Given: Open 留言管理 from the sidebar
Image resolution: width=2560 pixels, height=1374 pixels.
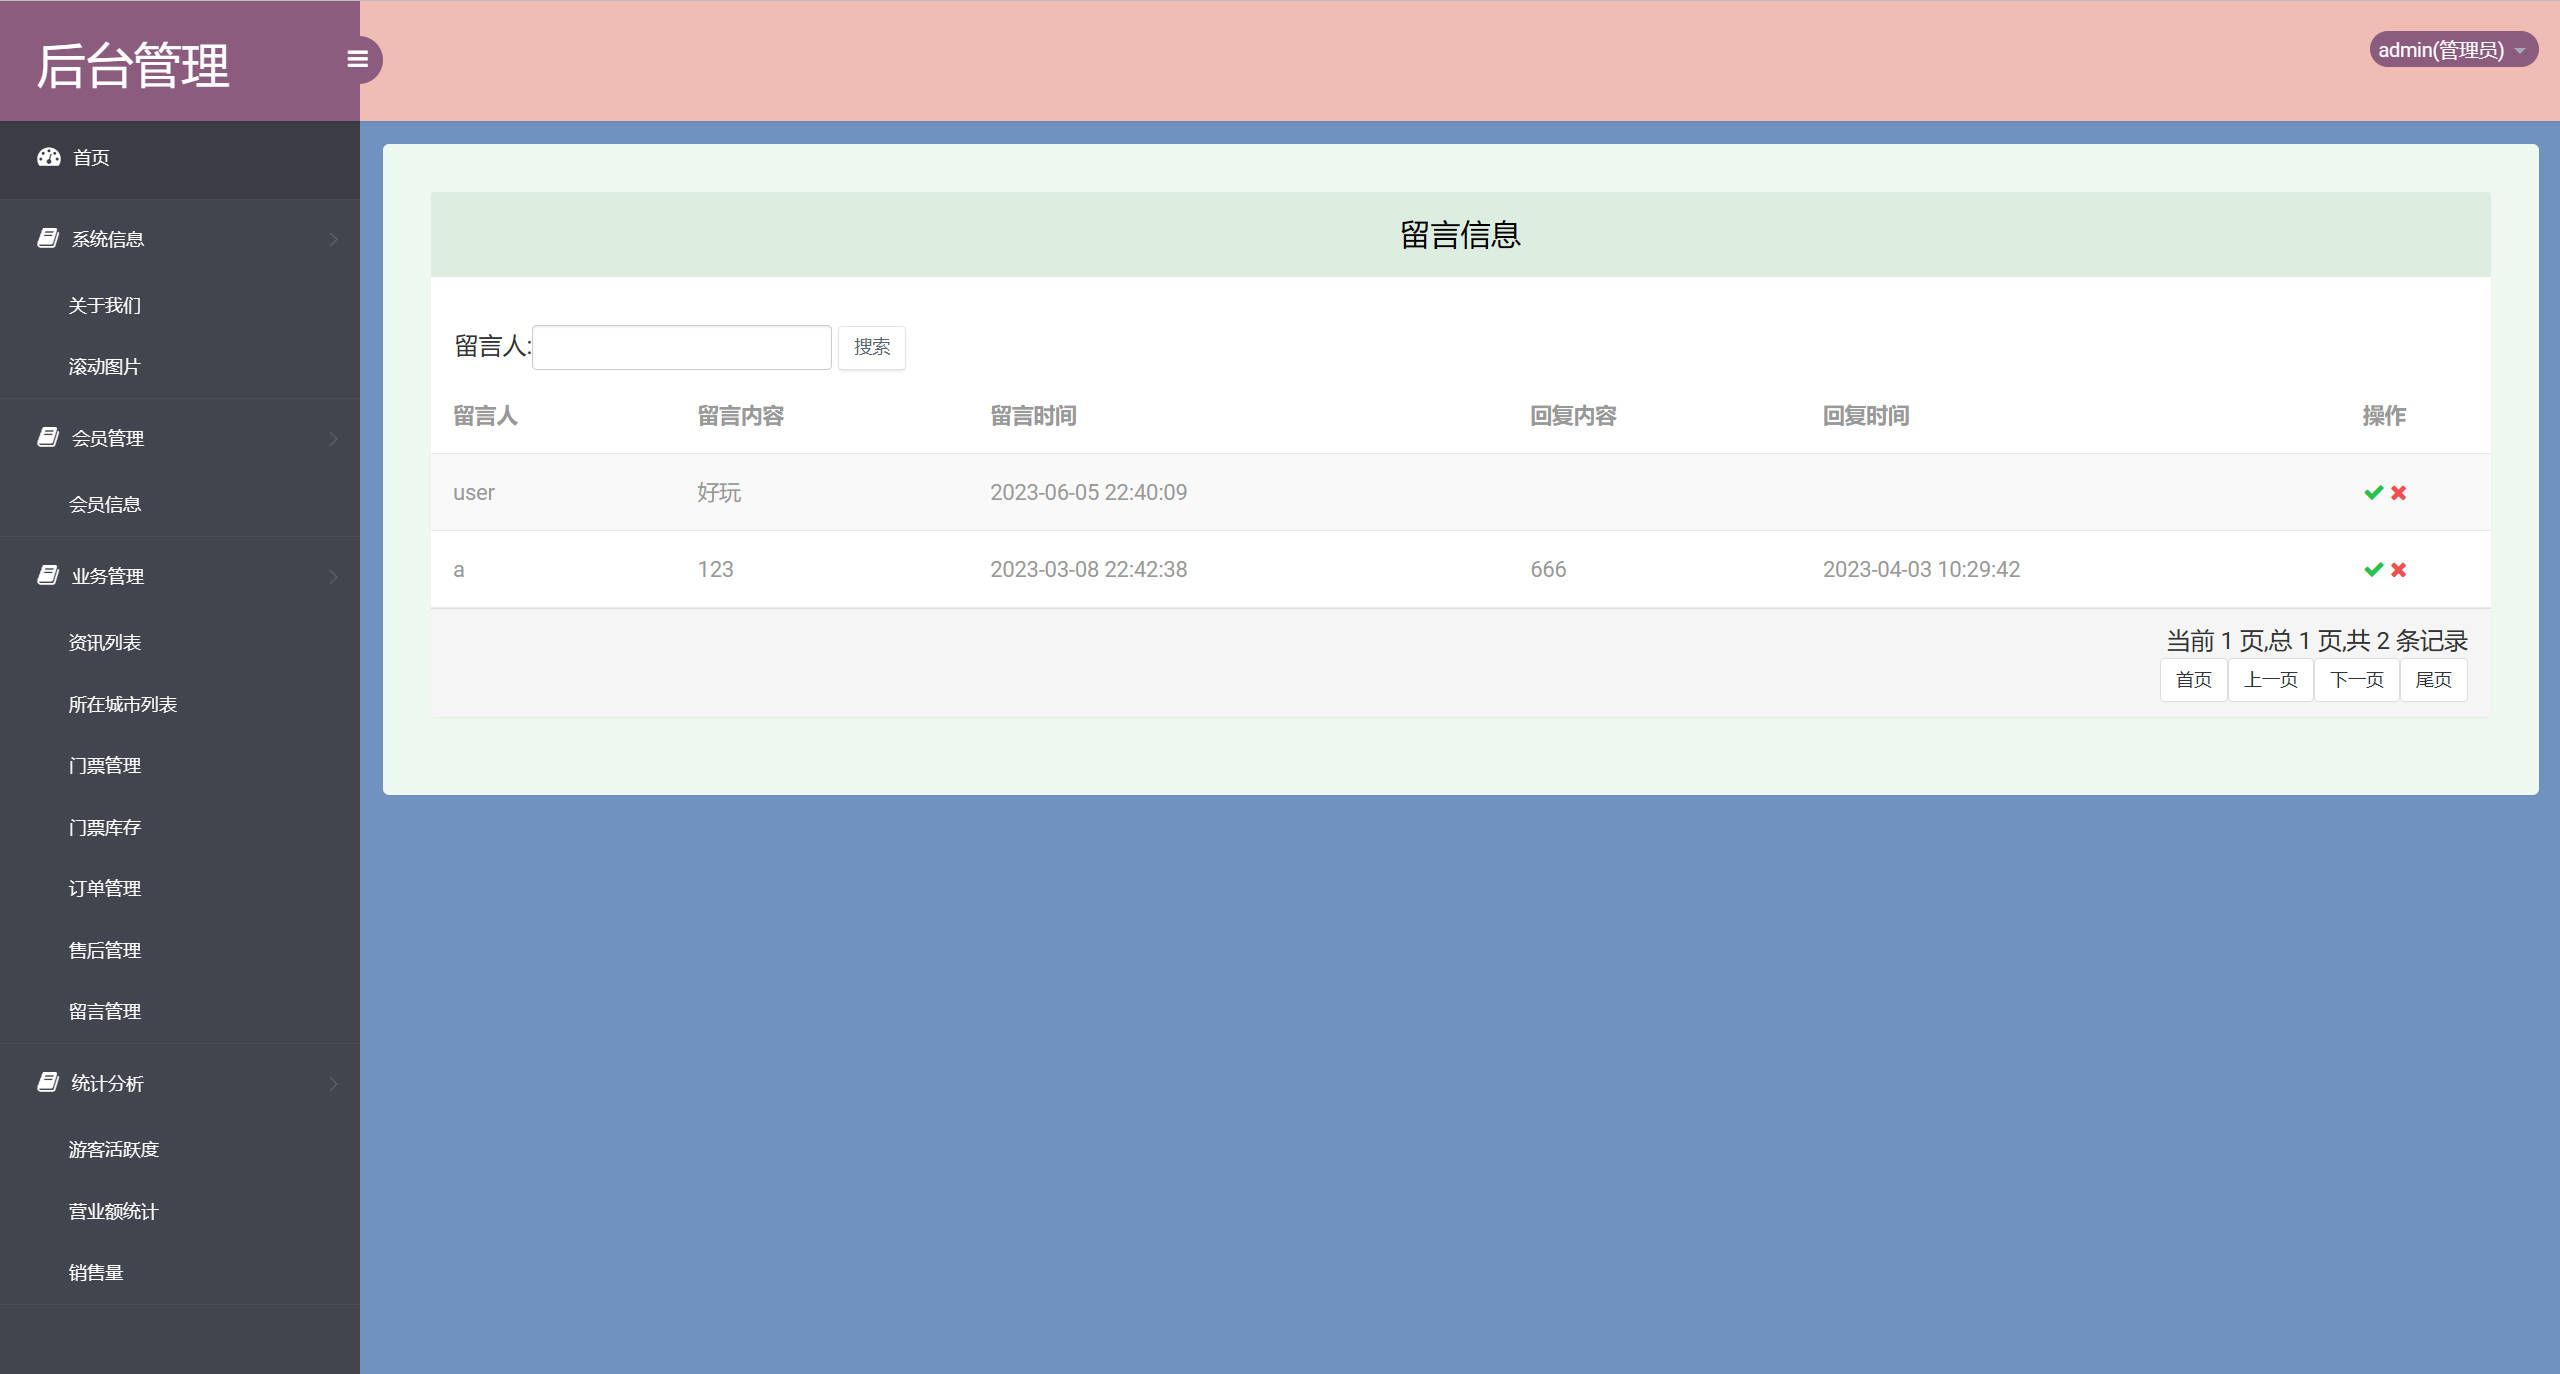Looking at the screenshot, I should click(104, 1011).
